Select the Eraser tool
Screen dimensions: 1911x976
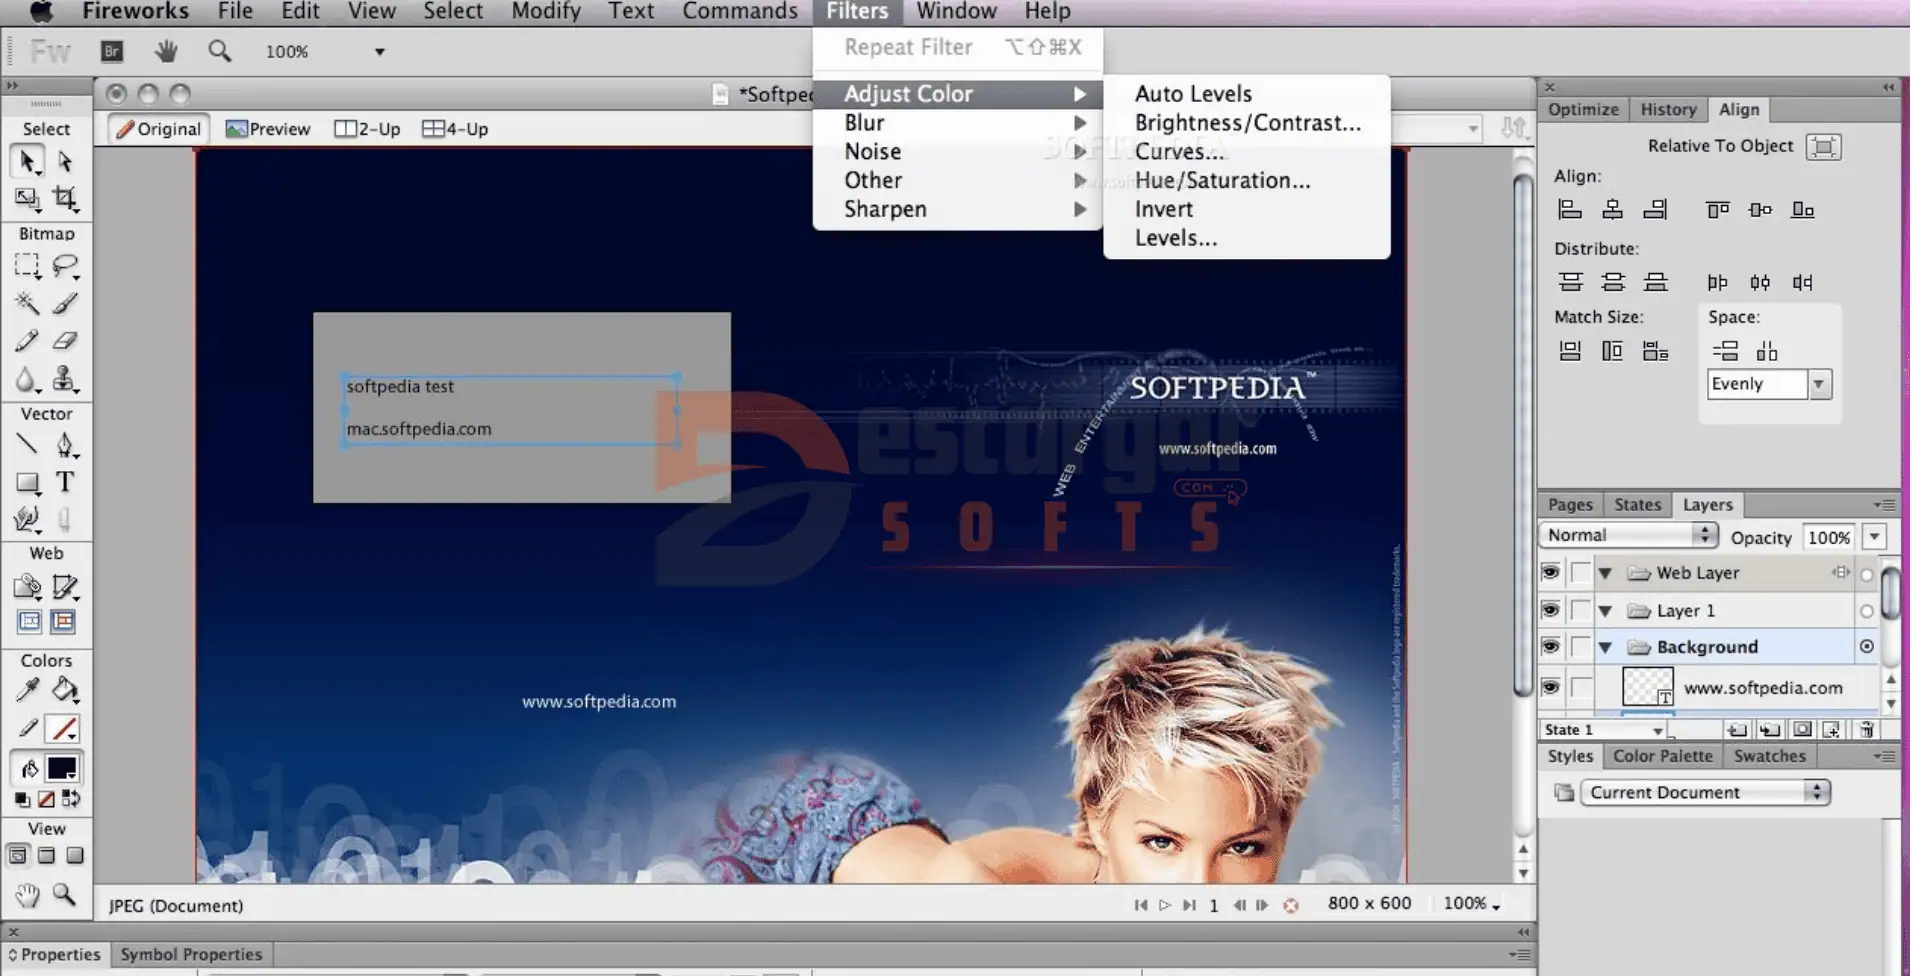(x=65, y=341)
